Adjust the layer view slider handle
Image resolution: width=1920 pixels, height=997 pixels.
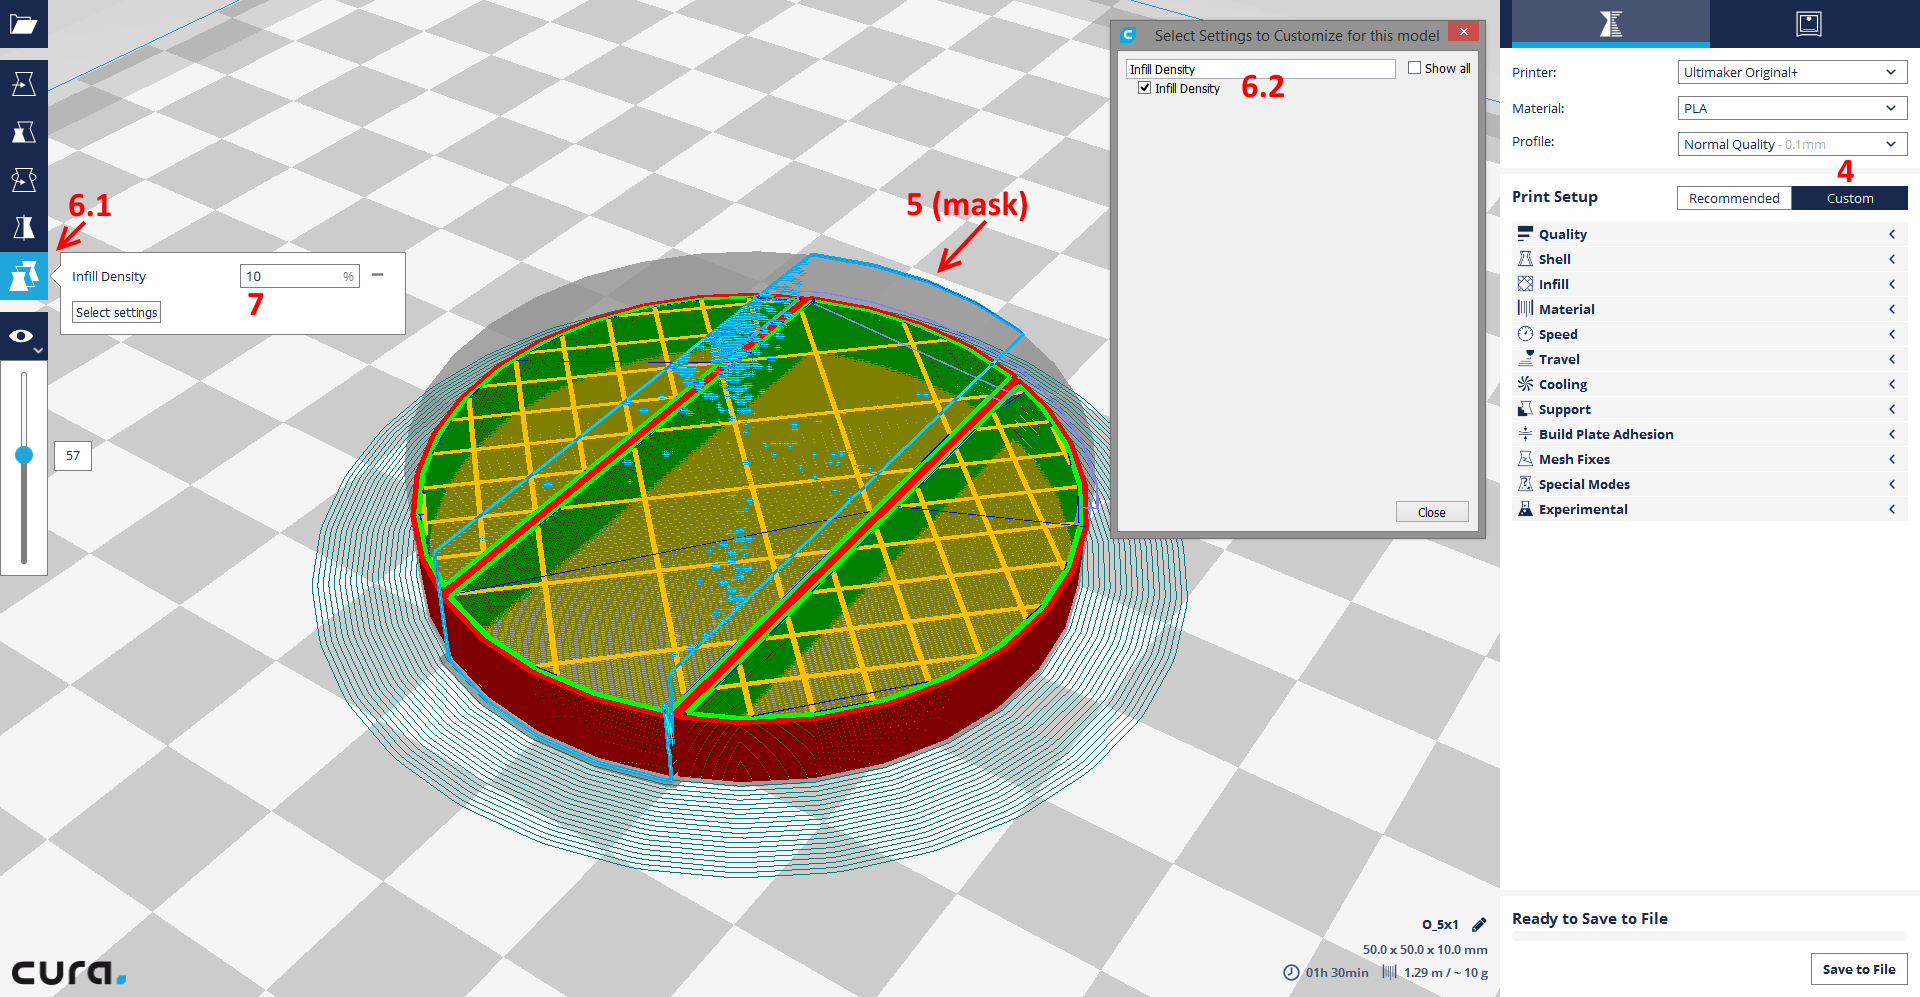coord(24,455)
